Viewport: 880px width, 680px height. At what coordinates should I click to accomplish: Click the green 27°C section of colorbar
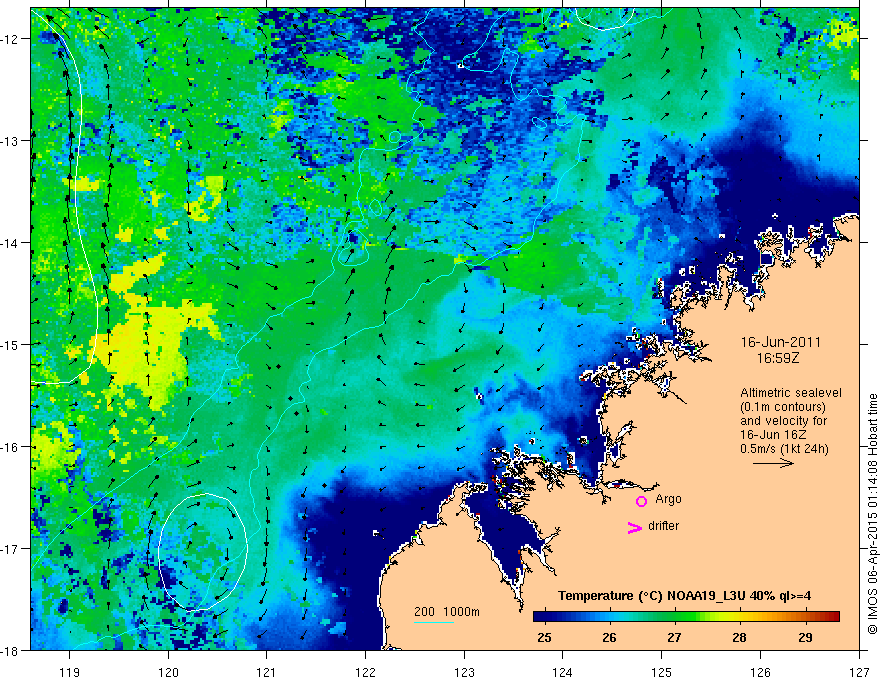(675, 617)
